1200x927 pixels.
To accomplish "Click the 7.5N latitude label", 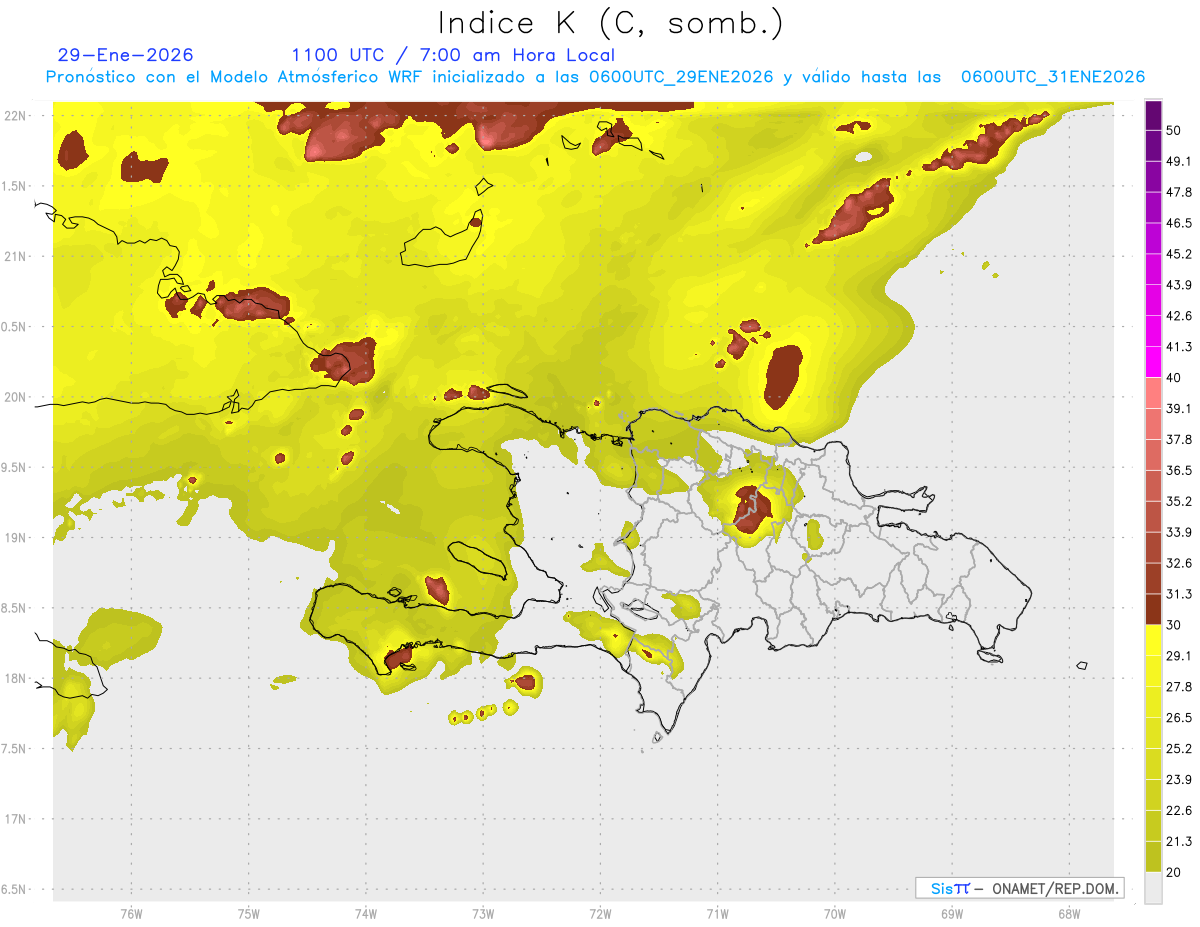I will pyautogui.click(x=15, y=749).
